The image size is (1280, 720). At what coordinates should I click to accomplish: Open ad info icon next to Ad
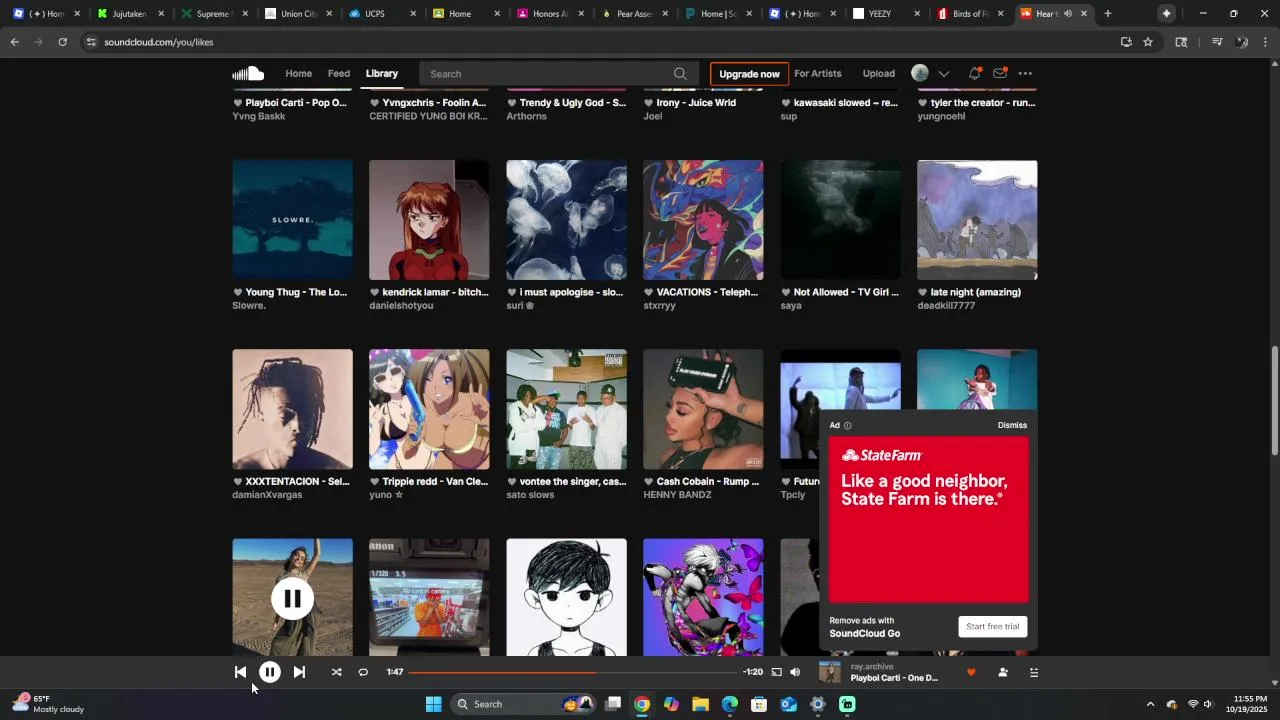848,426
